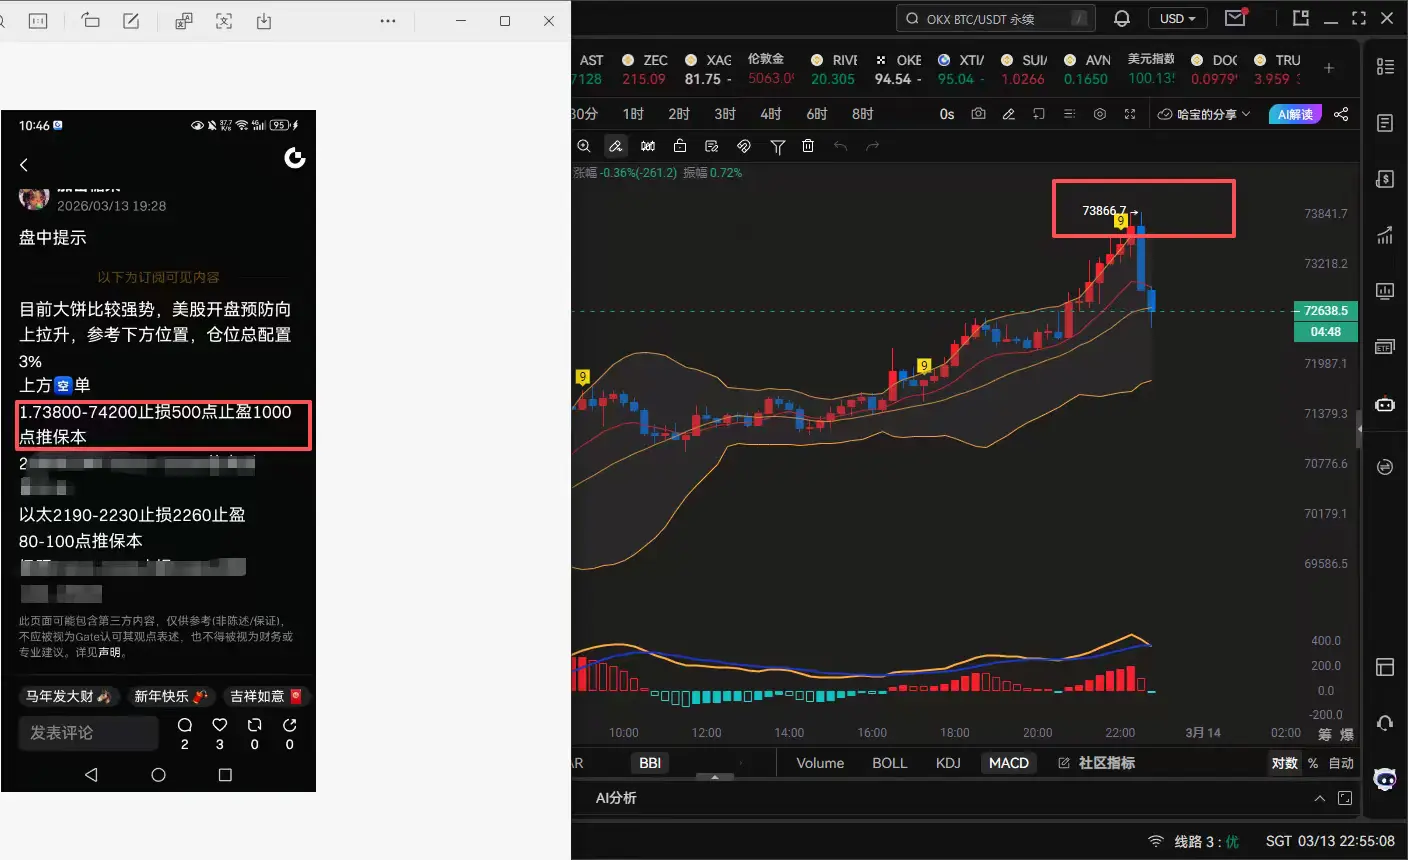Select the 2时 timeframe
The image size is (1408, 860).
[x=679, y=114]
